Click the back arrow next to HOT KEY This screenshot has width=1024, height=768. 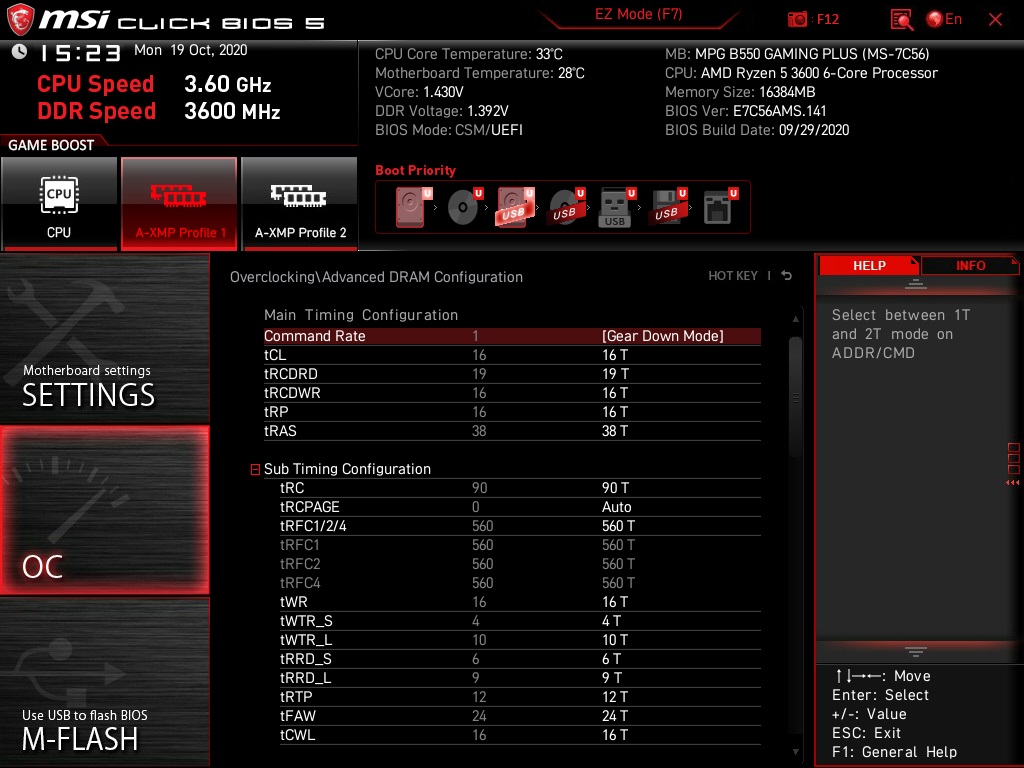tap(786, 275)
